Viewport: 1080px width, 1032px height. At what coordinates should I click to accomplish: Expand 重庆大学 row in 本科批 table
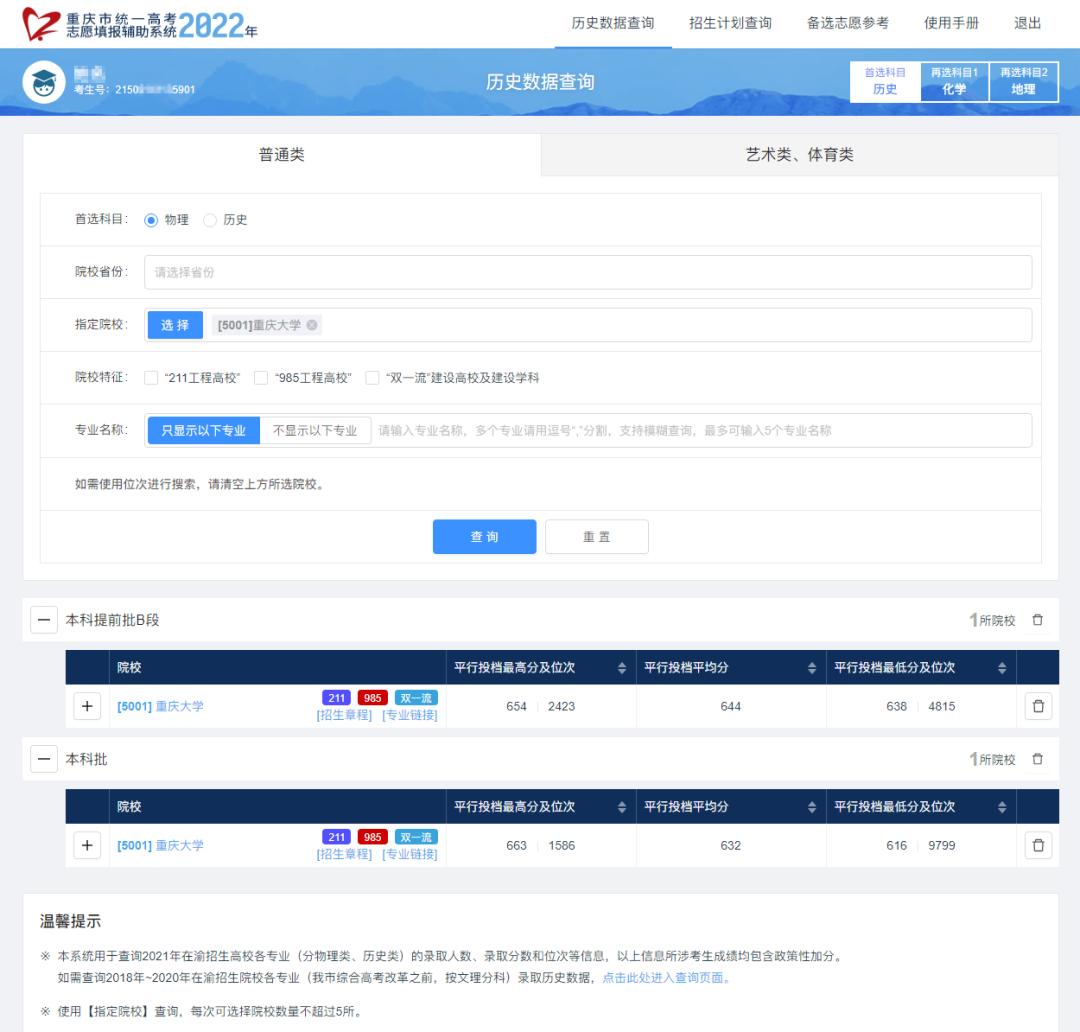(87, 845)
